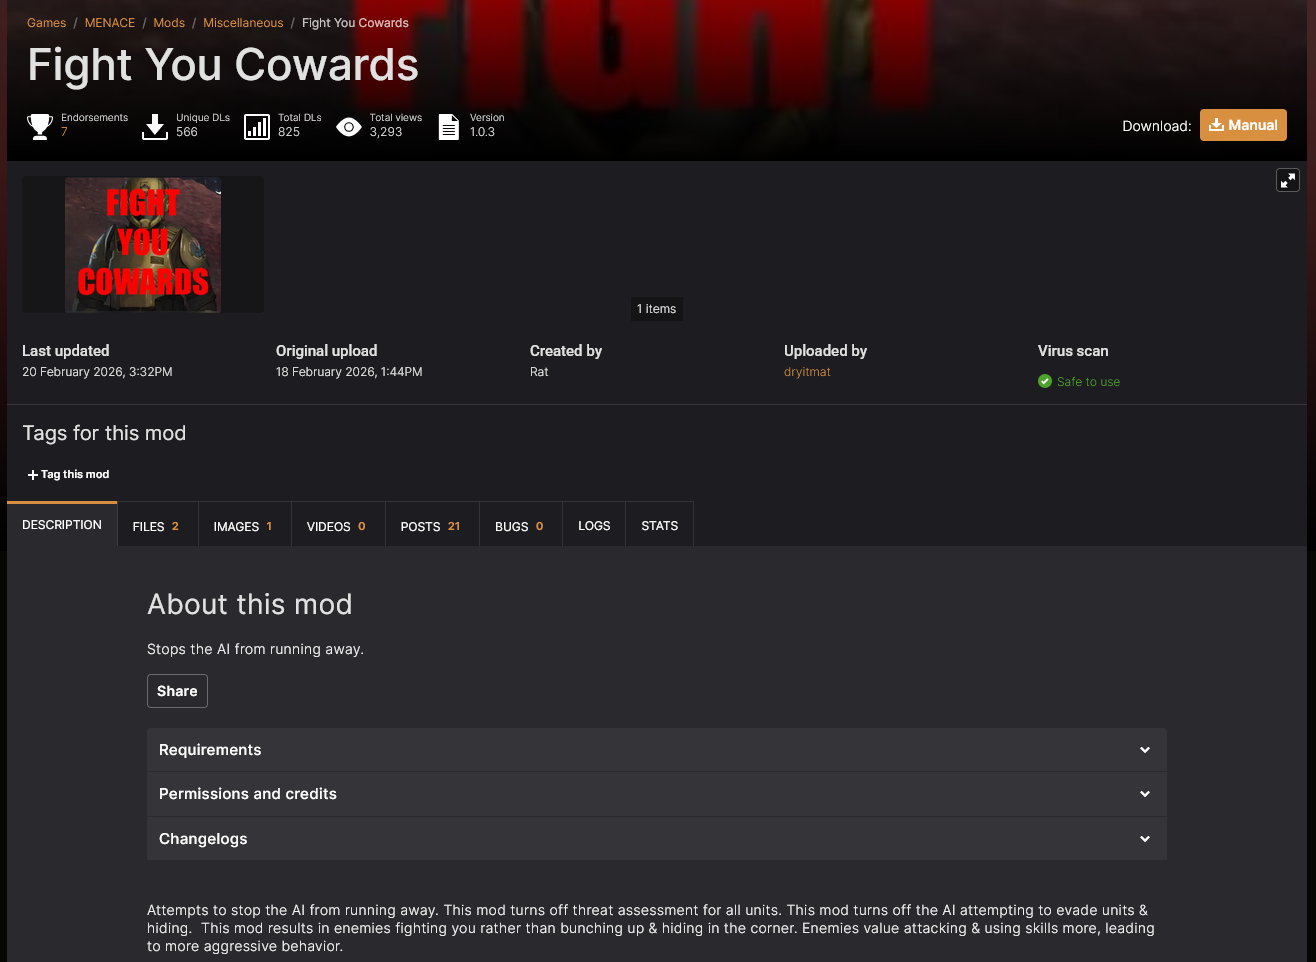Open the Fight You Cowards thumbnail image

pyautogui.click(x=143, y=245)
